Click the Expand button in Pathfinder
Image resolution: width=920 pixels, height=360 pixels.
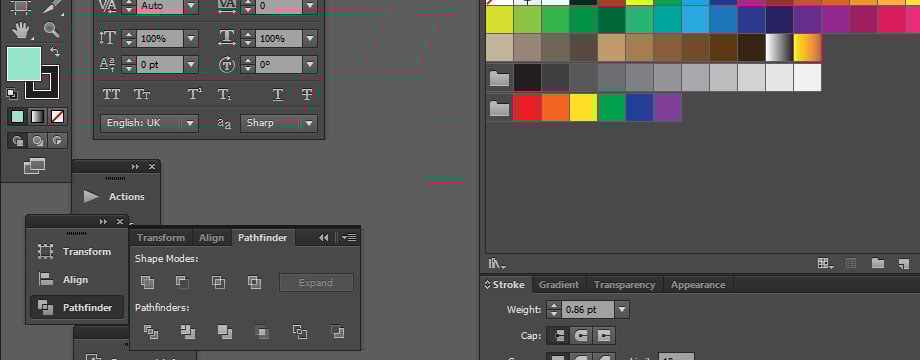click(316, 283)
